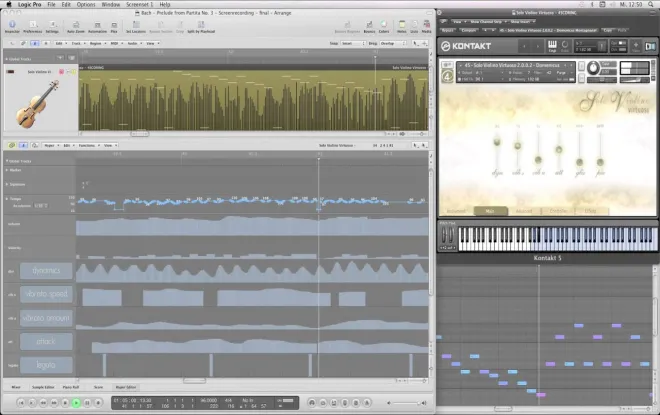Go to beginning in the transport
The height and width of the screenshot is (415, 660).
click(21, 403)
